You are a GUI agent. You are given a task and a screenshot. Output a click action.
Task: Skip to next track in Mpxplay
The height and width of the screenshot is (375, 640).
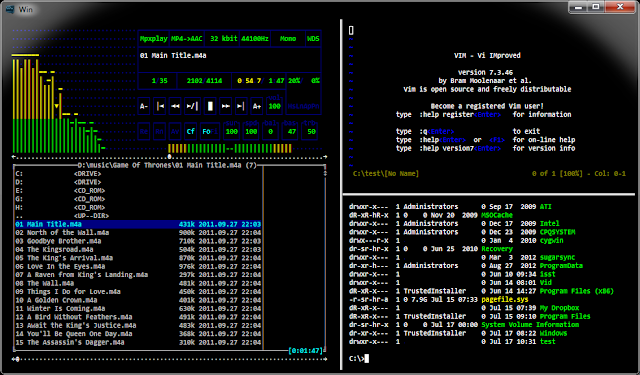[241, 106]
